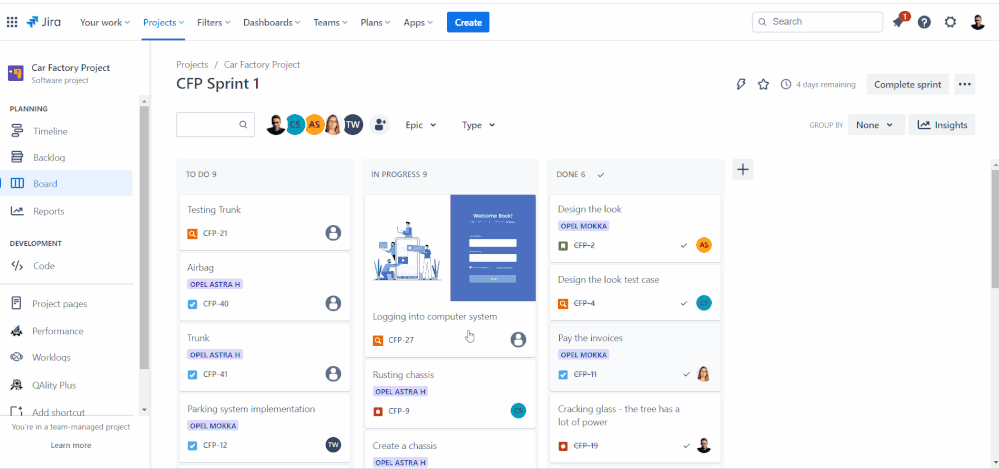Open the settings gear icon
This screenshot has width=999, height=469.
tap(950, 22)
